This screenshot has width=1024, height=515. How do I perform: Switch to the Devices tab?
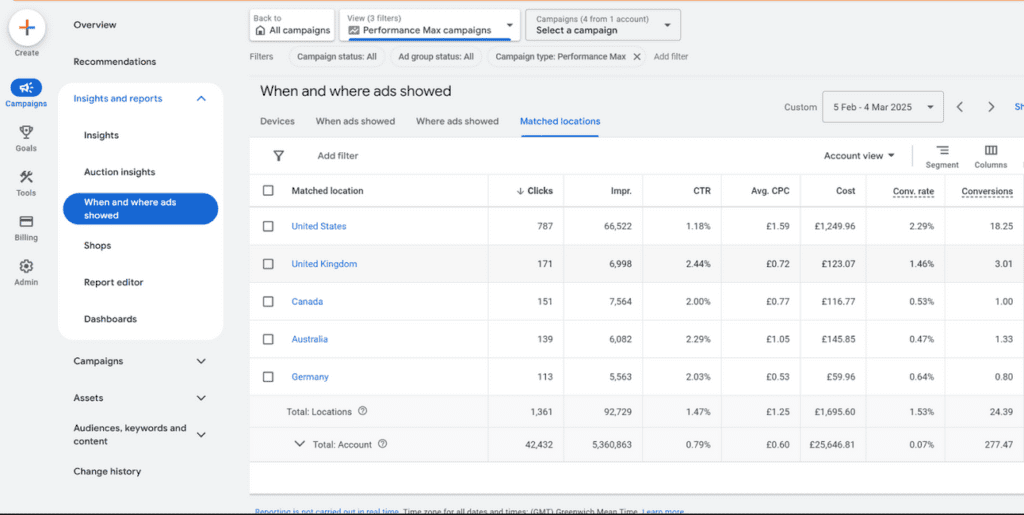[x=277, y=121]
